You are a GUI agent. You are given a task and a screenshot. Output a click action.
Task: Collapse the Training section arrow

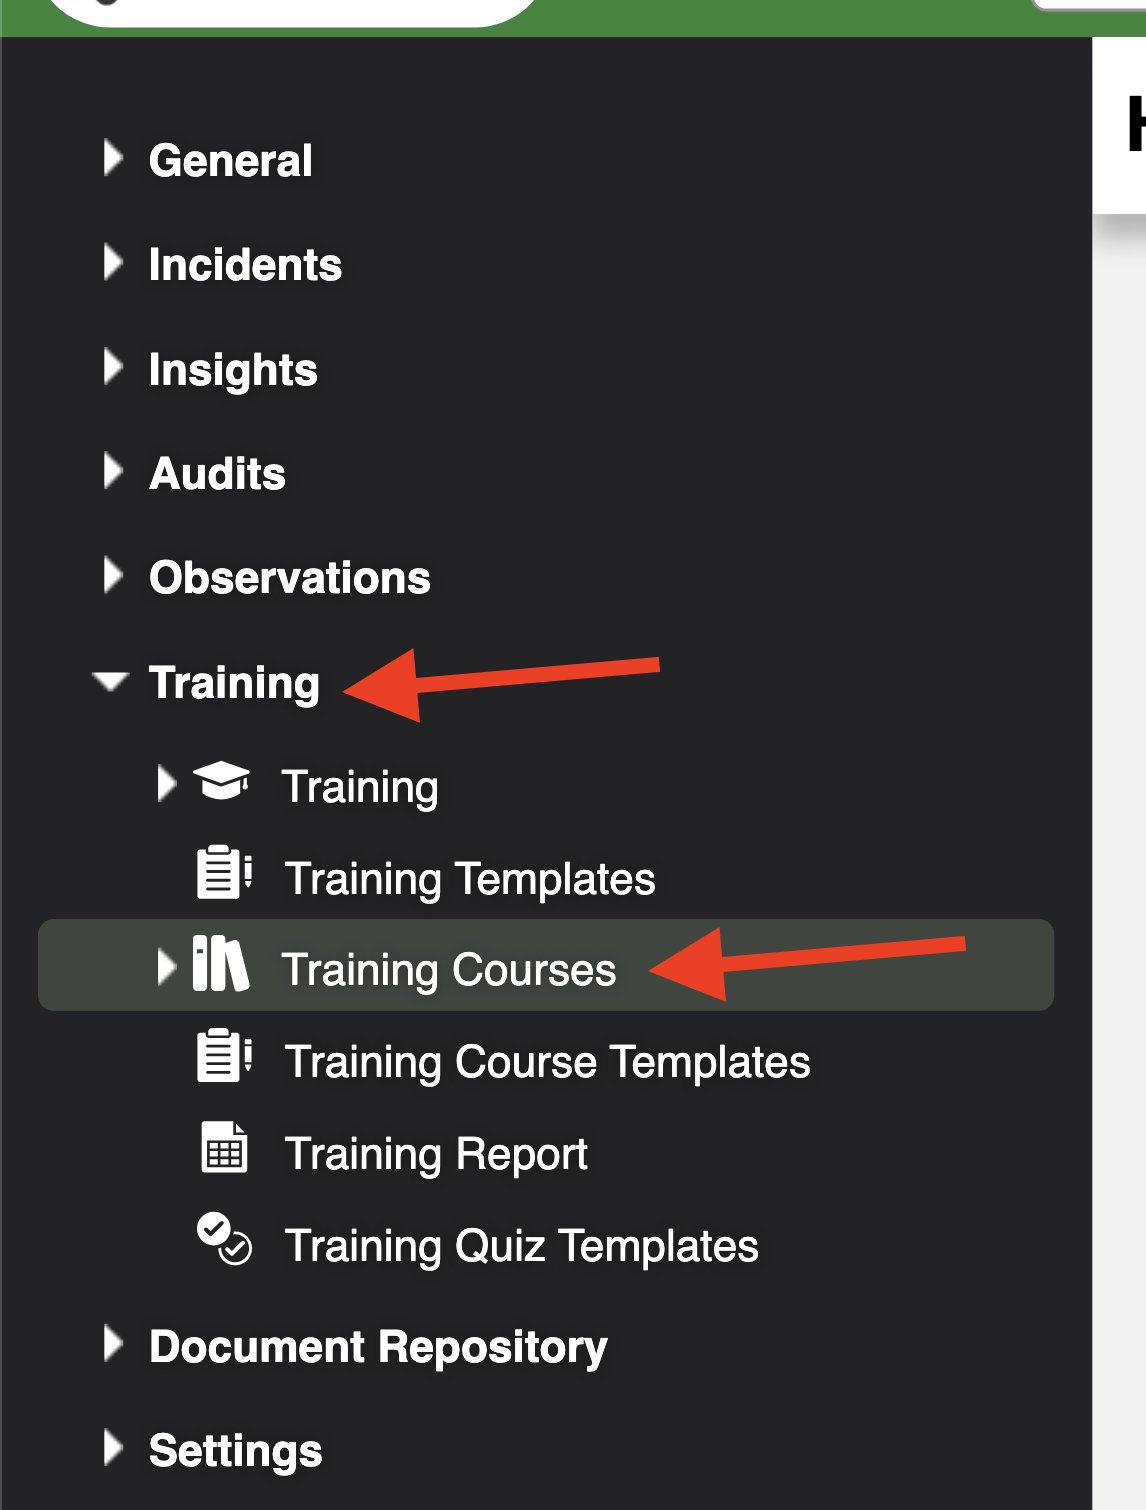[110, 681]
